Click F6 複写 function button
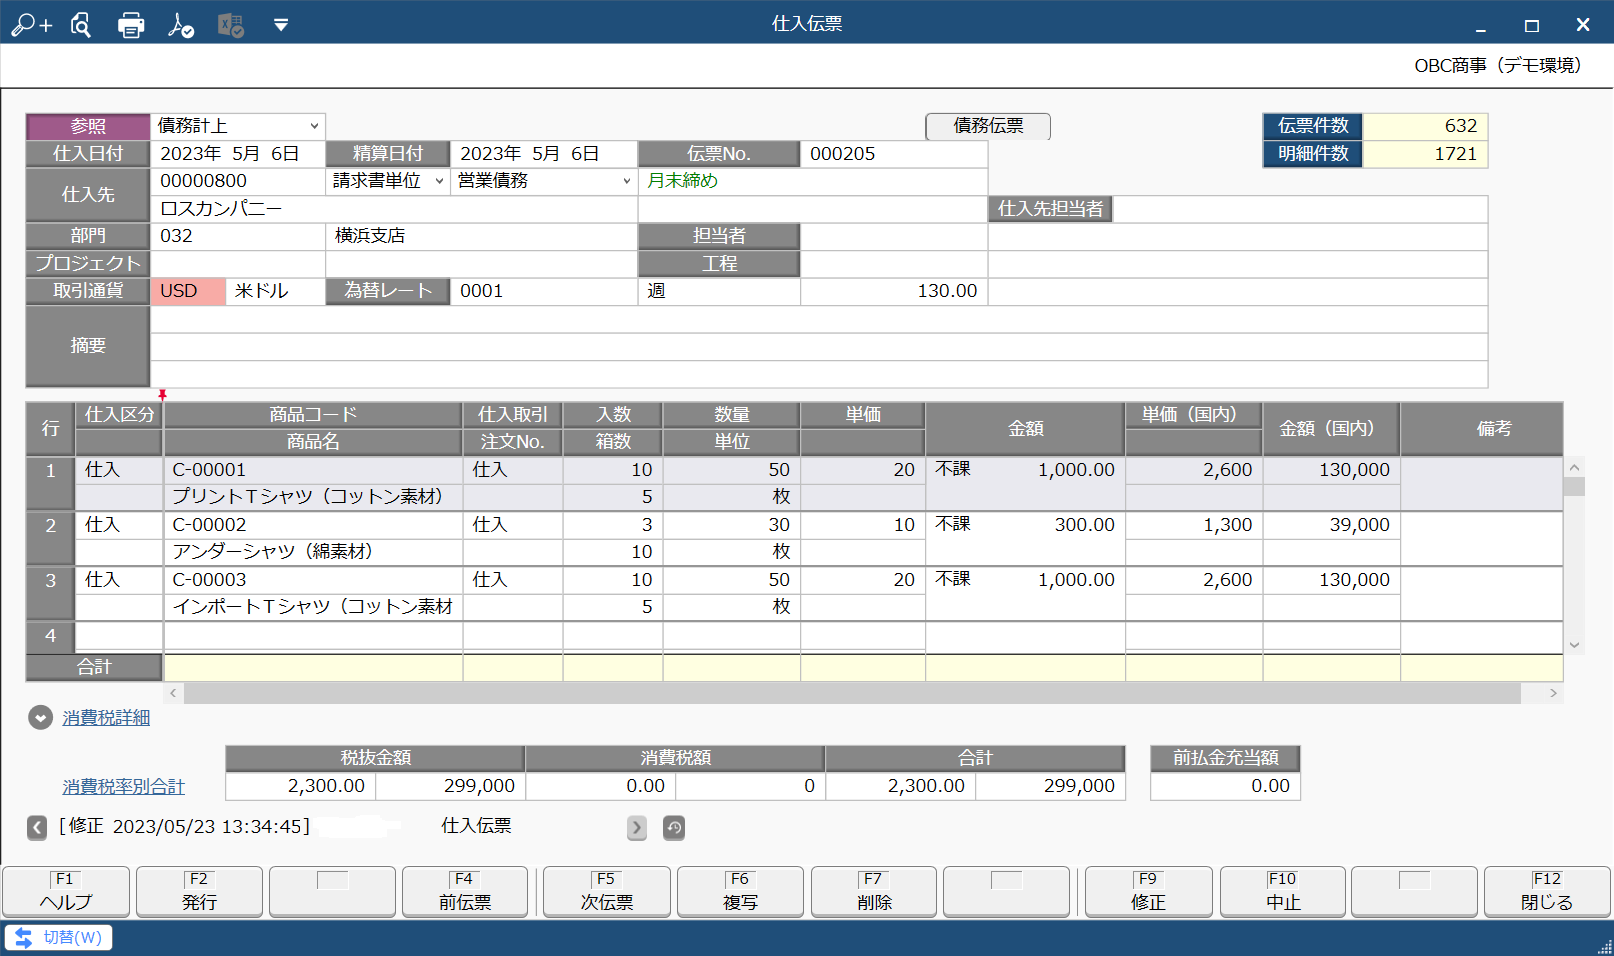 point(740,891)
